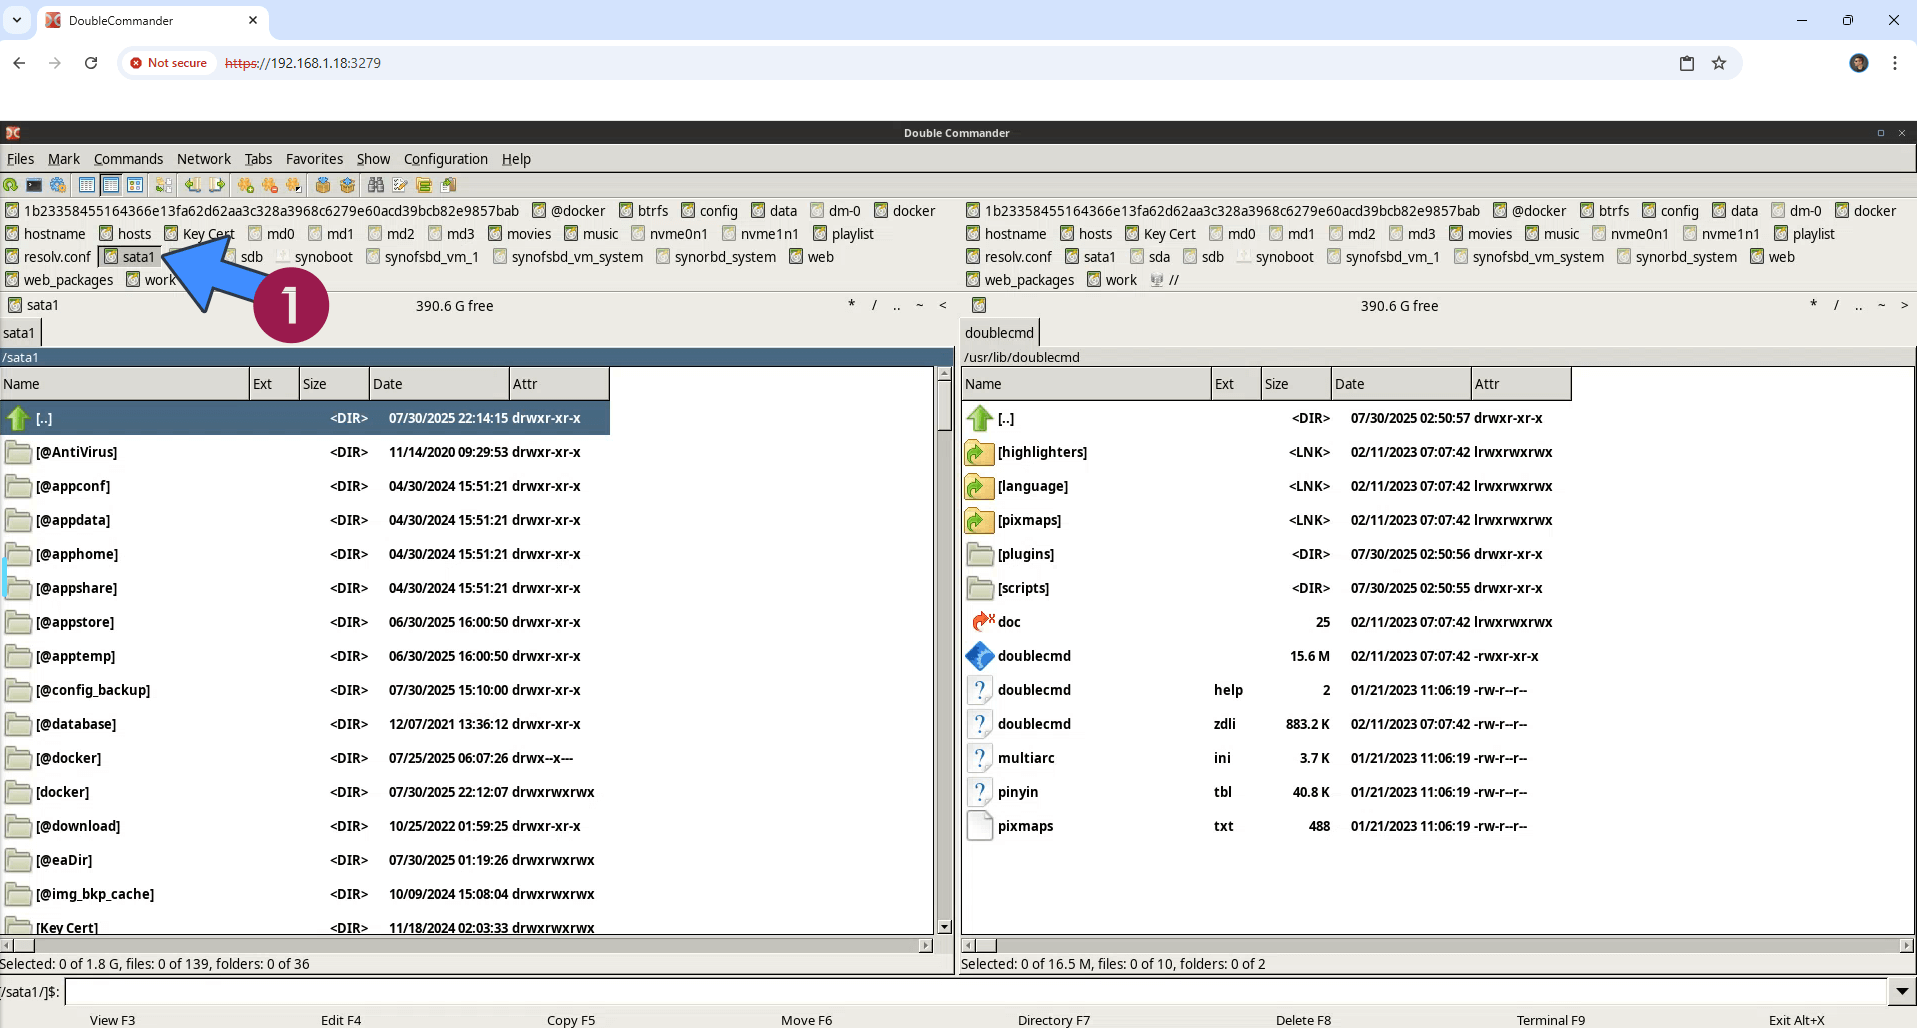Click the Directory F7 button
The width and height of the screenshot is (1917, 1028).
1054,1020
